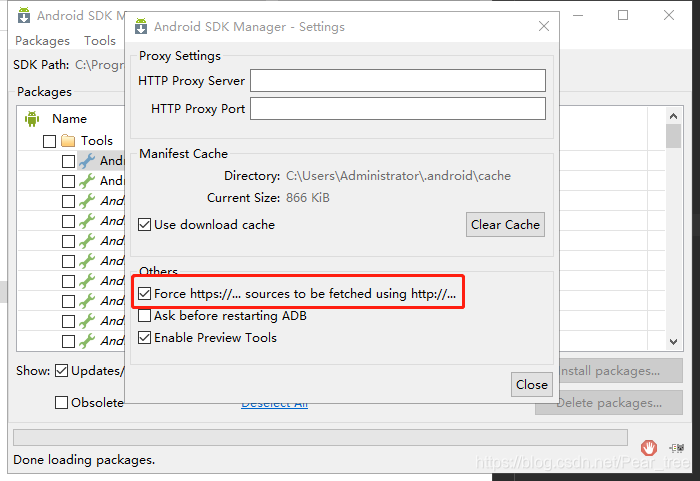Click the Settings dialog title bar icon
The height and width of the screenshot is (481, 700).
tap(141, 26)
